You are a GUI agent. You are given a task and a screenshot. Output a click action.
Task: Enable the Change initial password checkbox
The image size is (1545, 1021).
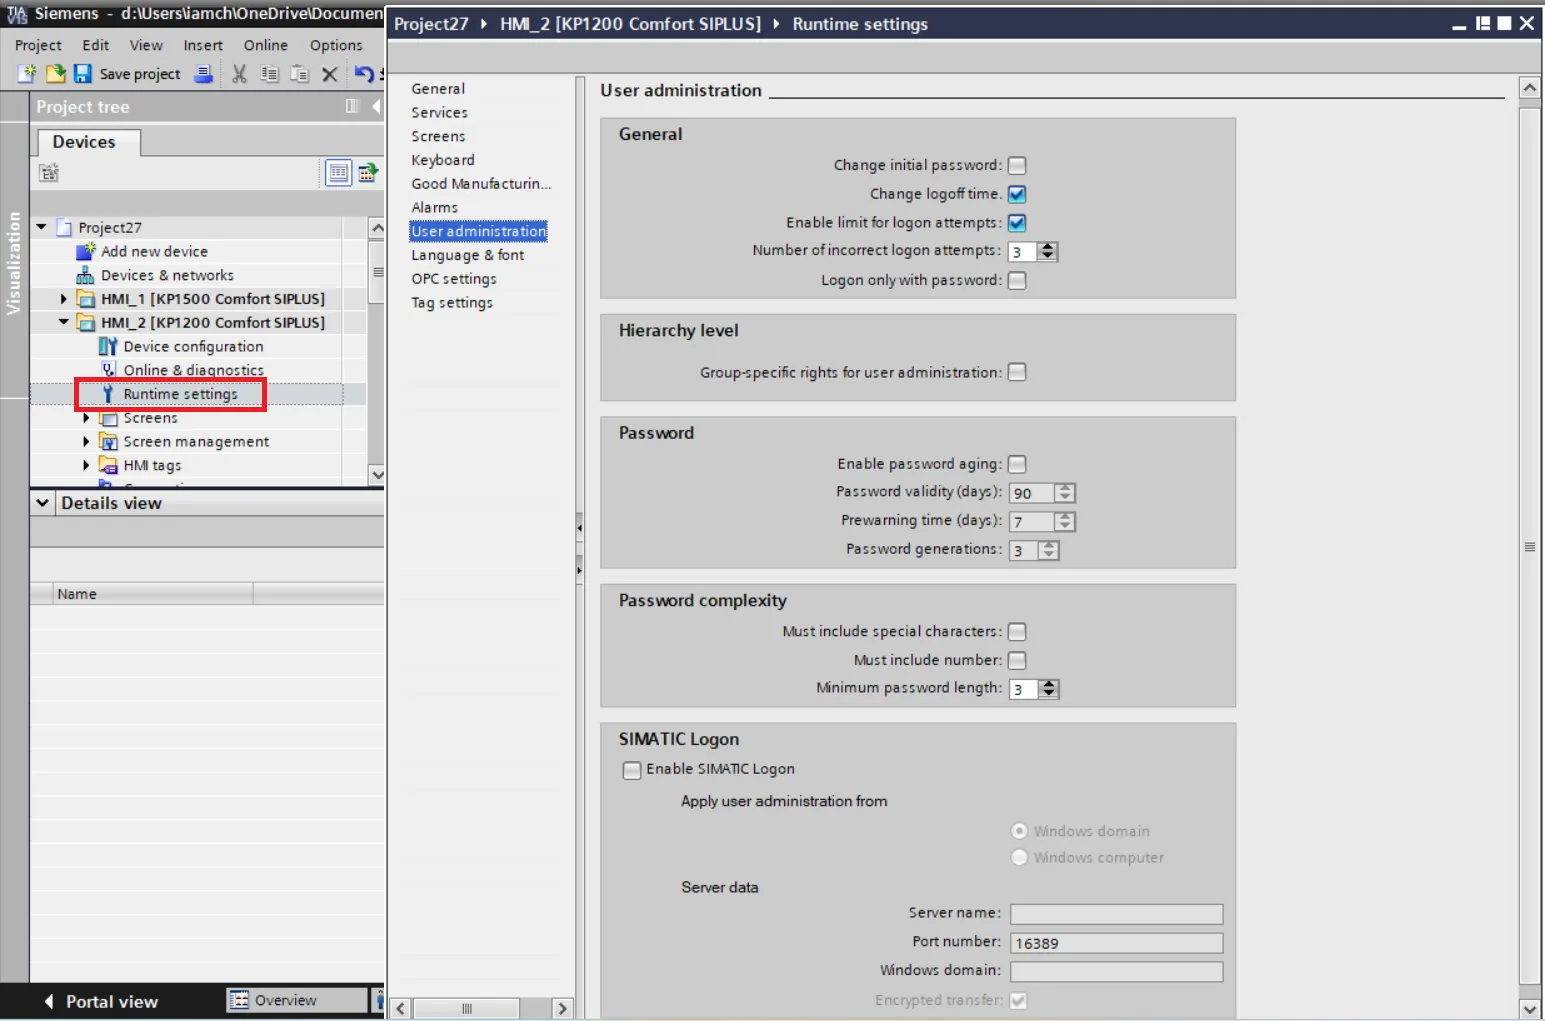click(x=1017, y=165)
